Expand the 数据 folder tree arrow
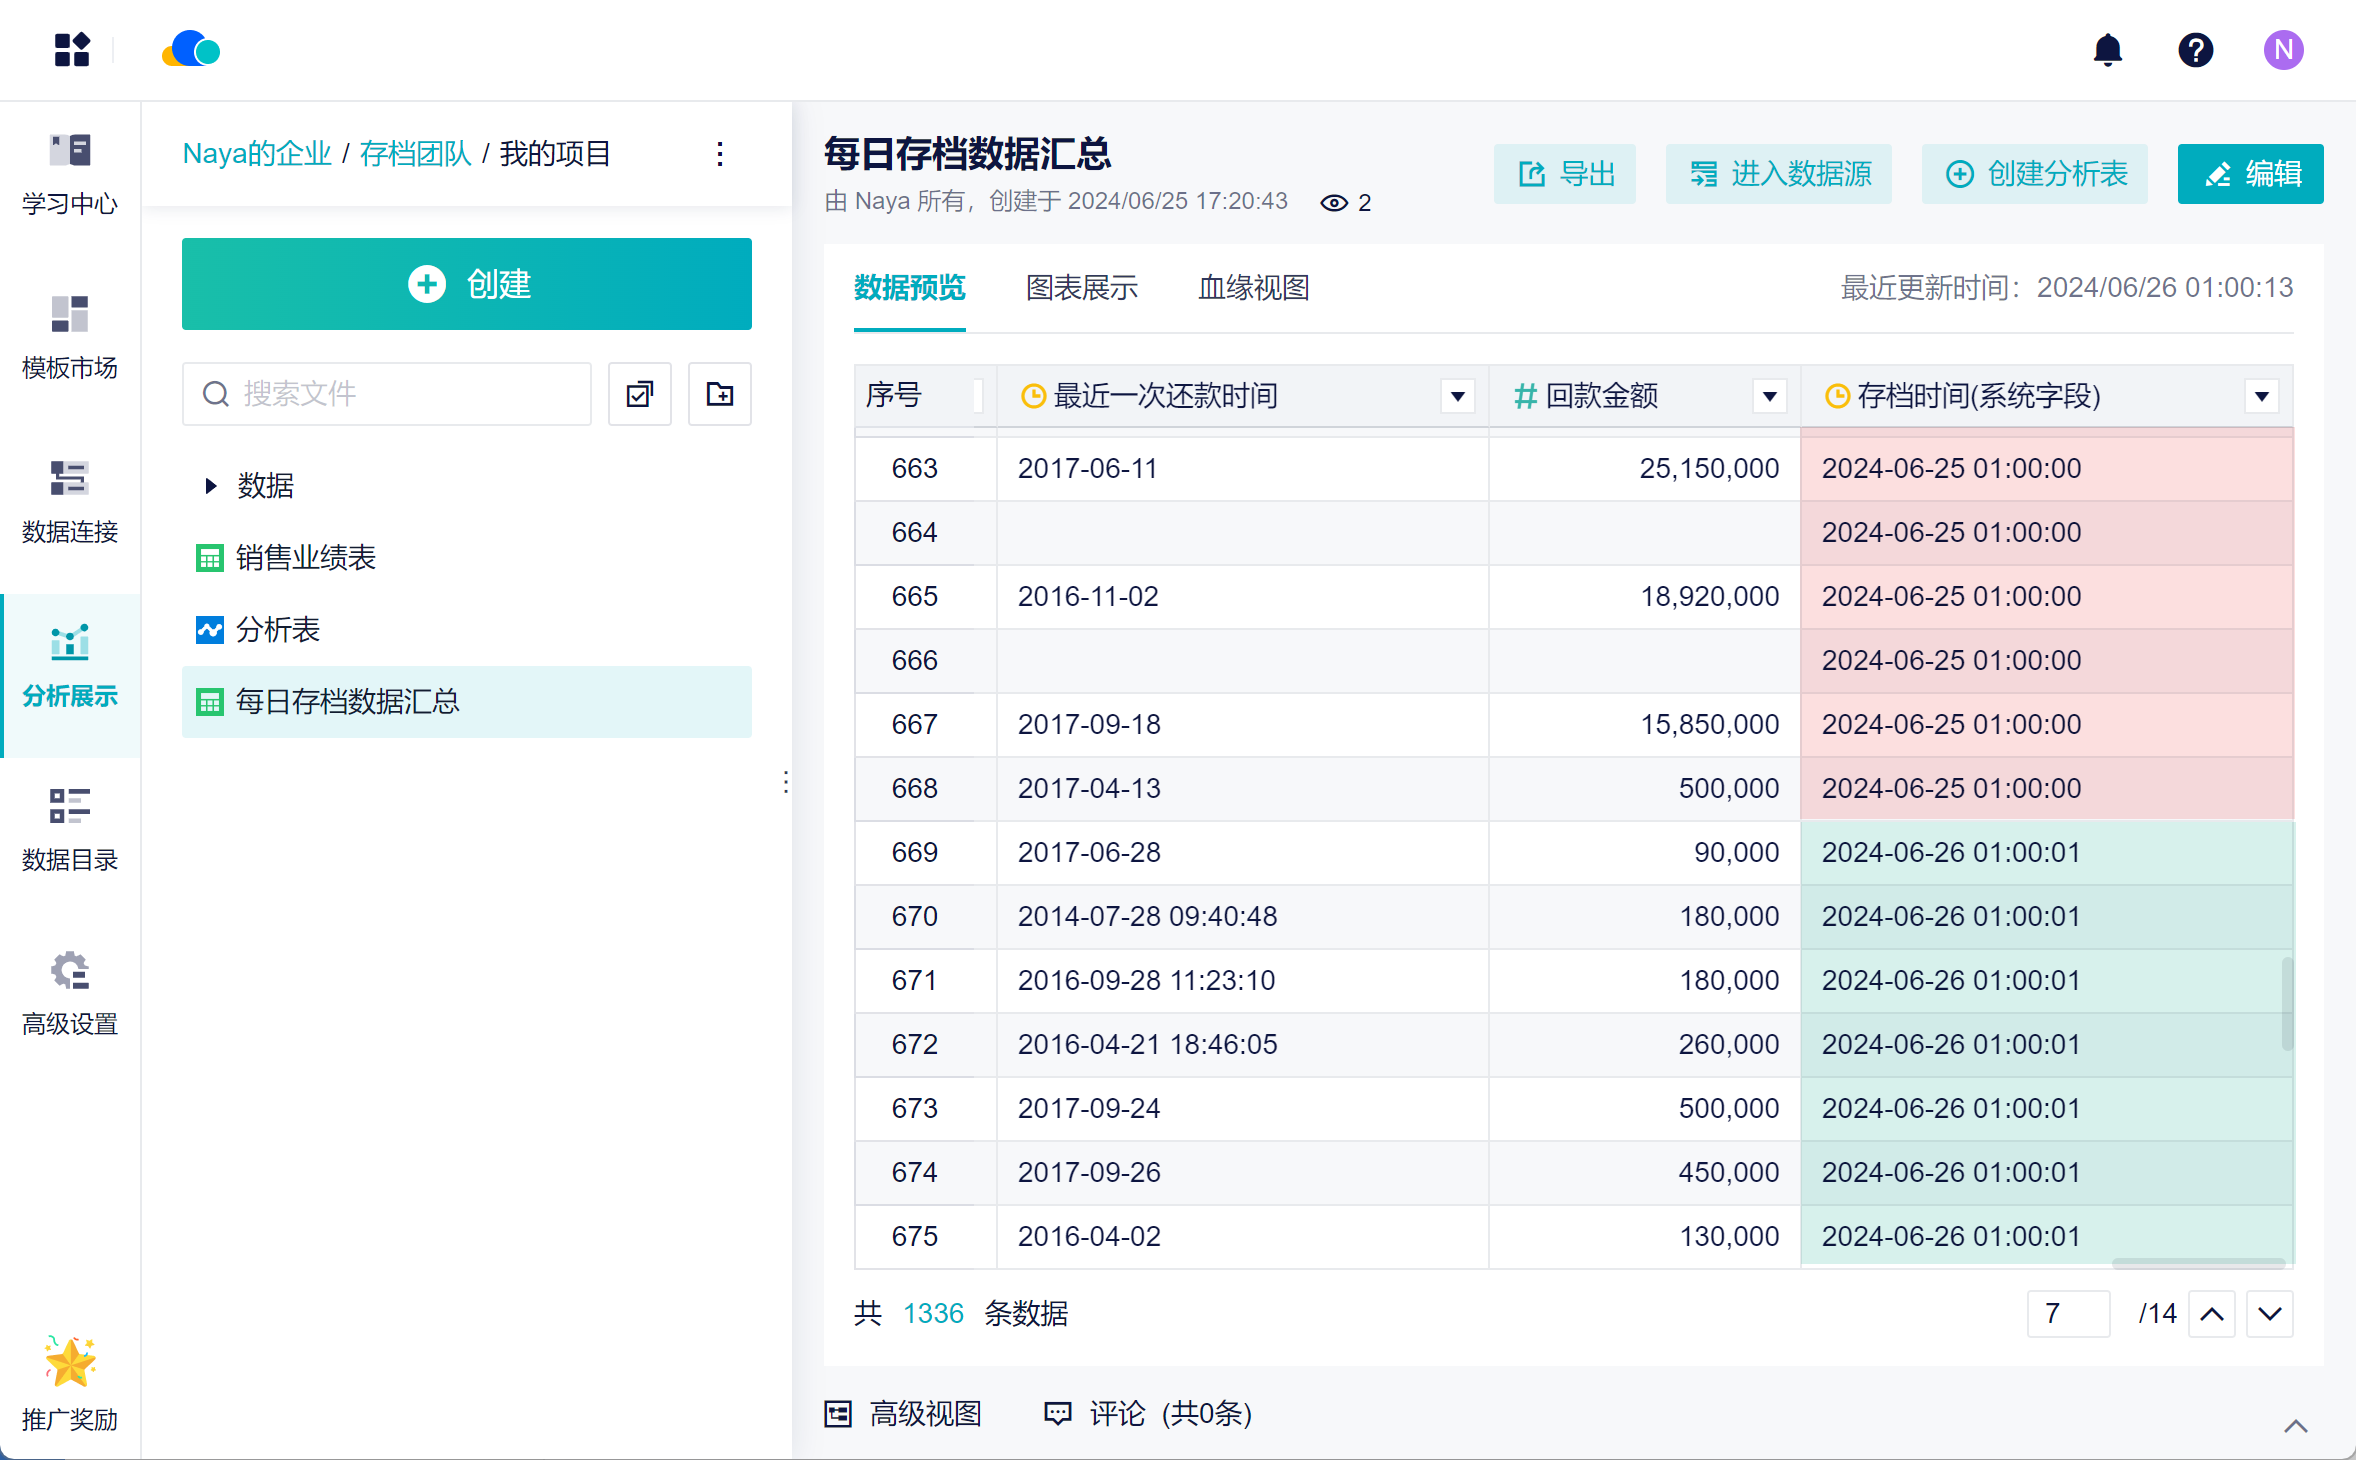2356x1460 pixels. click(x=210, y=486)
